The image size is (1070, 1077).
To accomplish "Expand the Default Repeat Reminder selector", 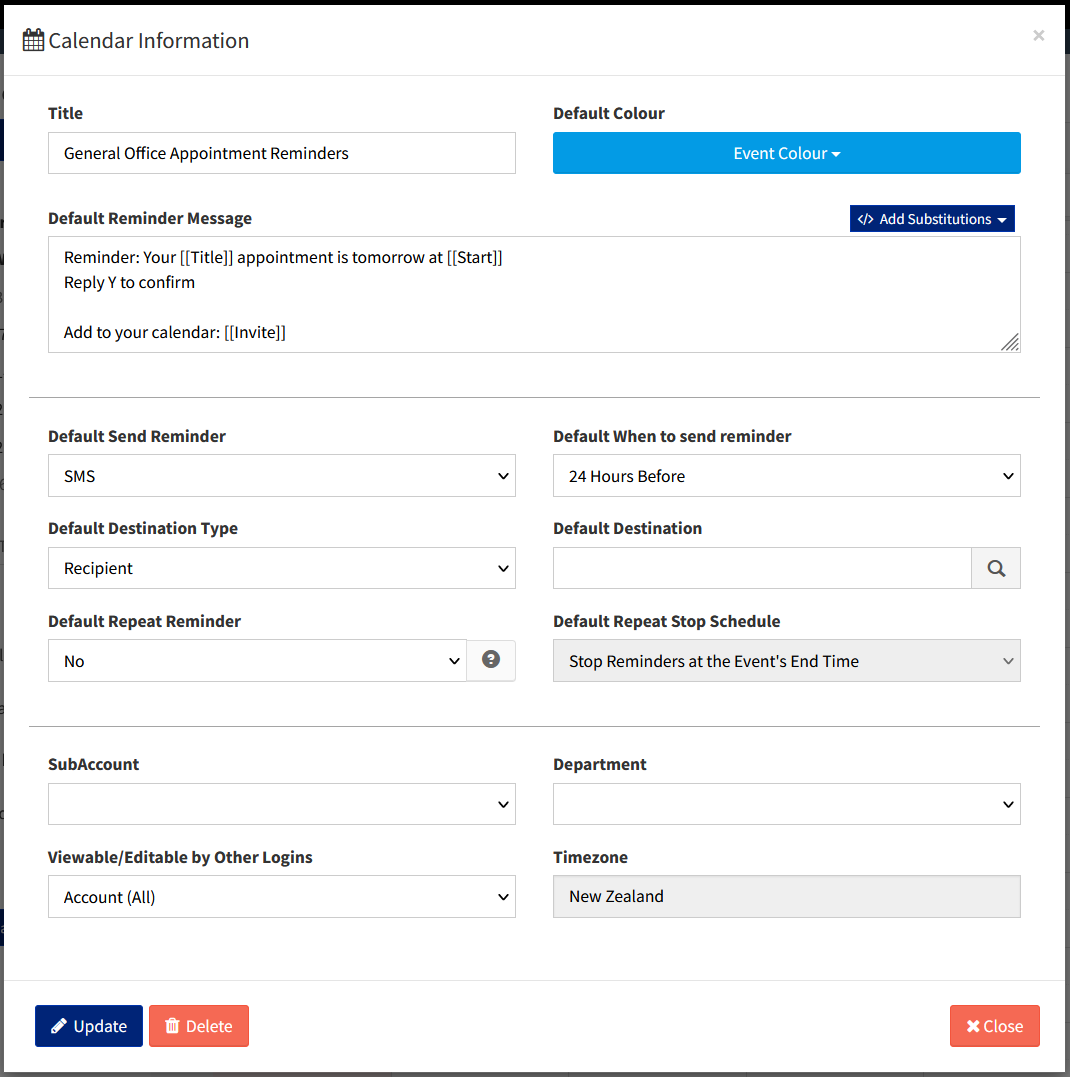I will [x=257, y=660].
